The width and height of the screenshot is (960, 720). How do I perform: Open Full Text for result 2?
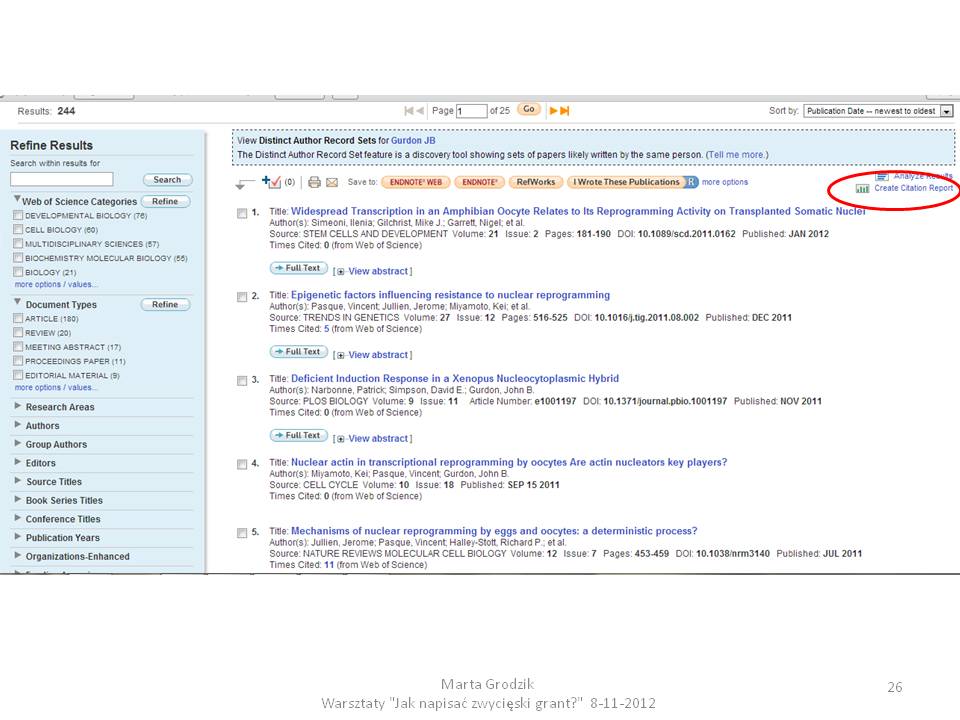299,352
